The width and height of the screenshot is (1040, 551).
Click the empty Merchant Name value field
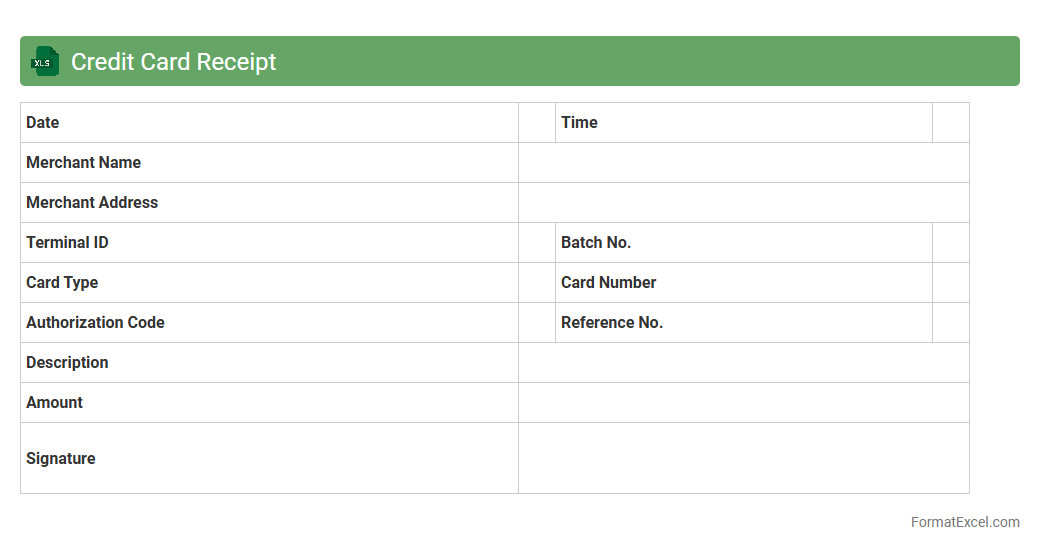click(x=743, y=162)
